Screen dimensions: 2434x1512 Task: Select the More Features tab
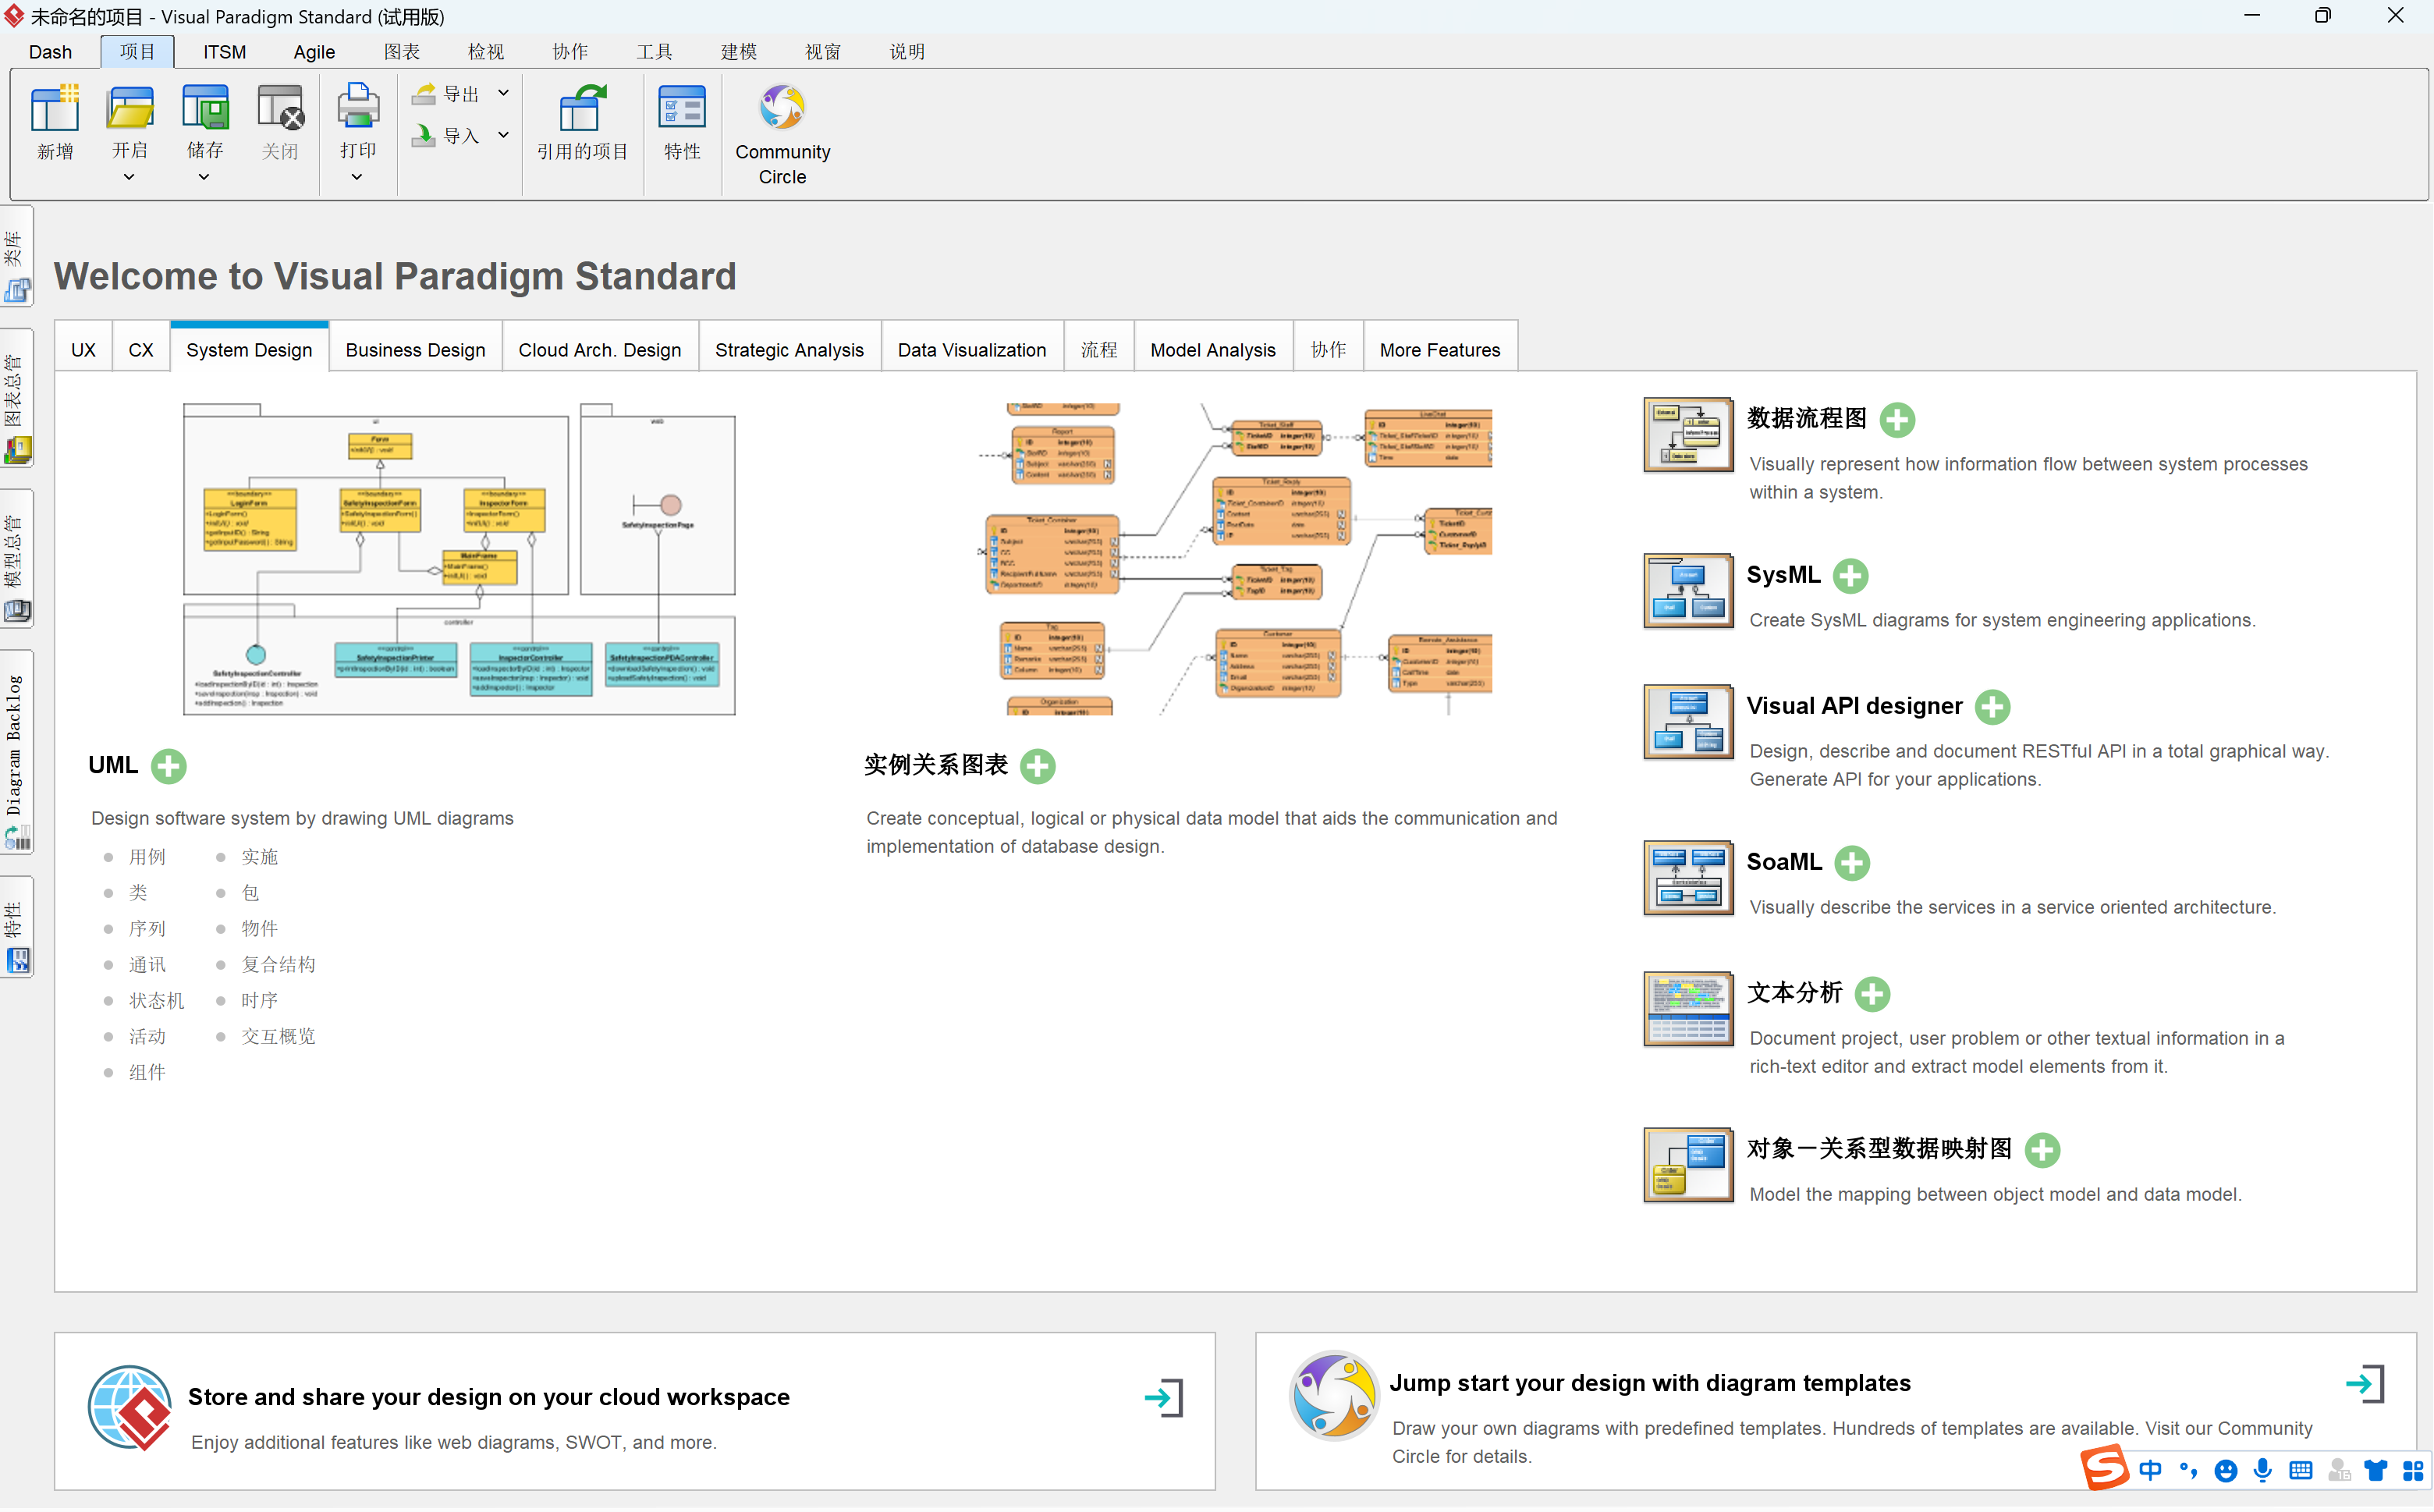coord(1439,350)
